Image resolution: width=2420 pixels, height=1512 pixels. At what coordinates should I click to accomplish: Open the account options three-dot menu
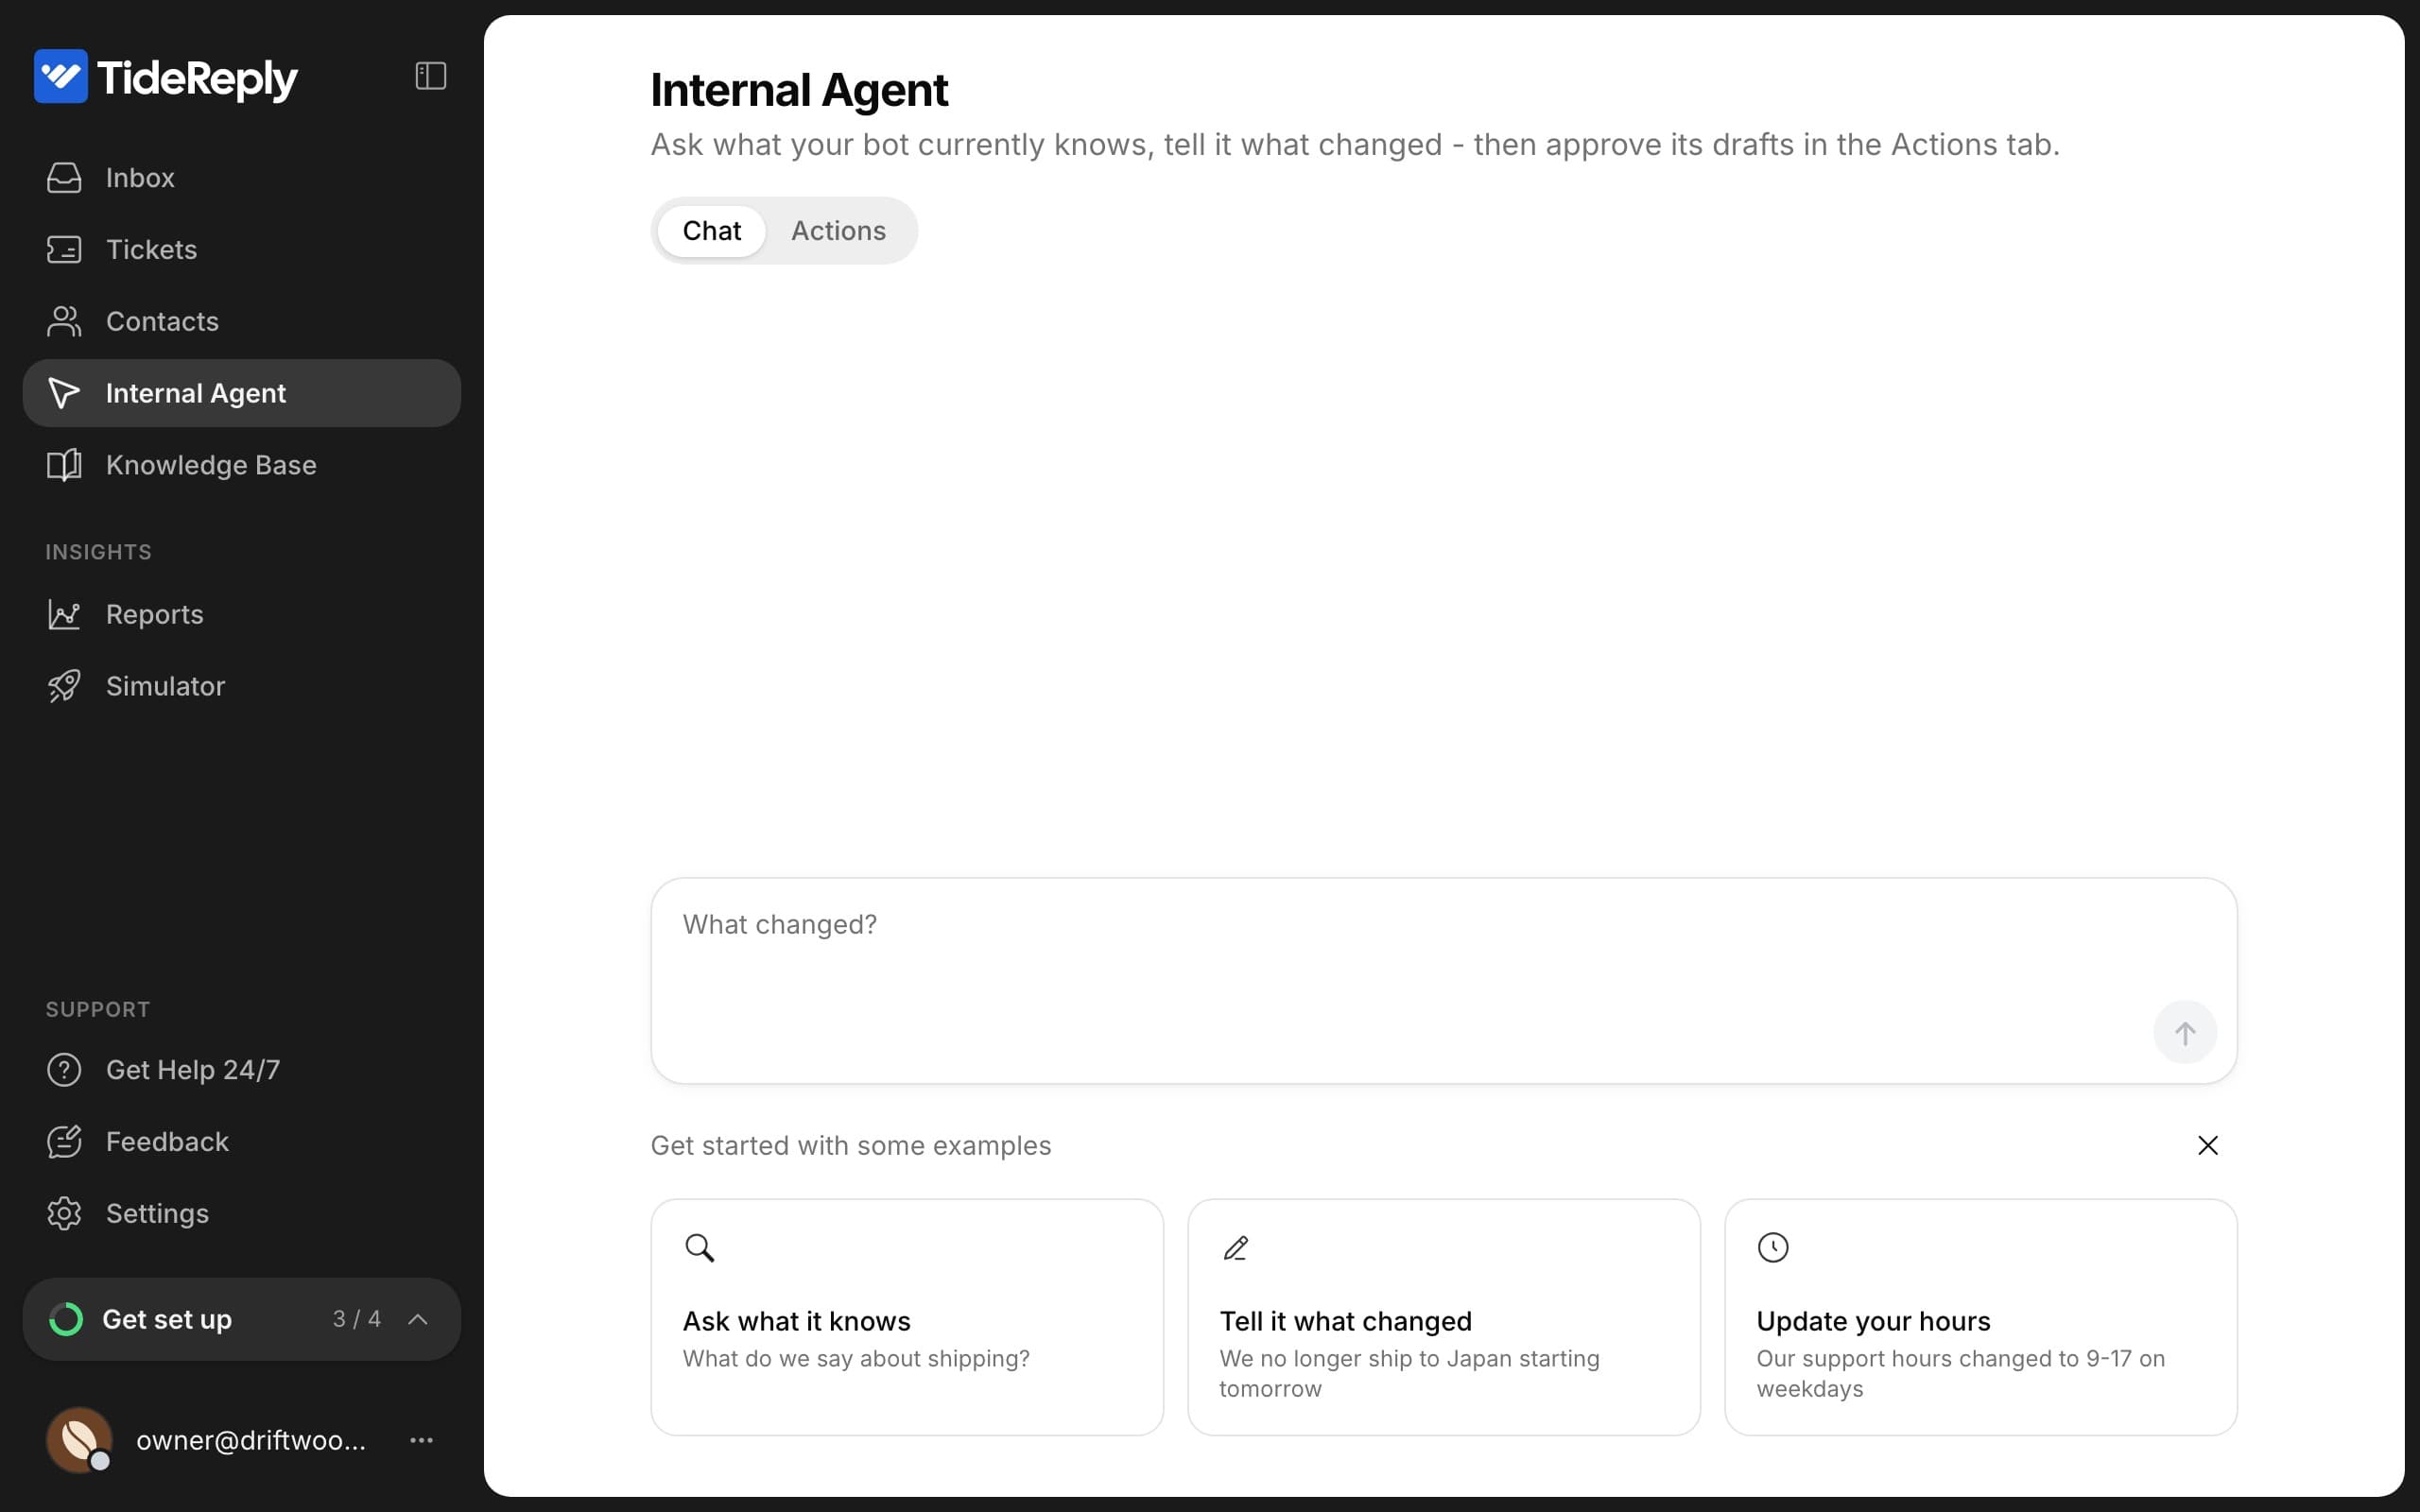click(422, 1440)
